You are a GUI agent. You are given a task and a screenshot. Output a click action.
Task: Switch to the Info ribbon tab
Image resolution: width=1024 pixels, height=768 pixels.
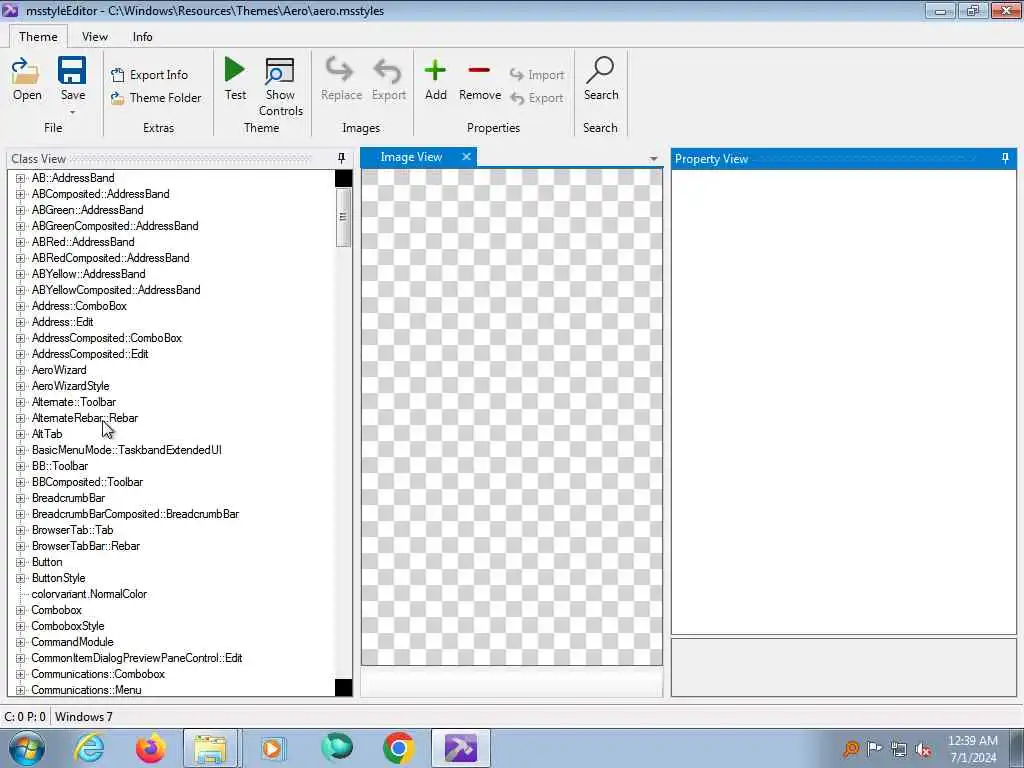pyautogui.click(x=142, y=37)
